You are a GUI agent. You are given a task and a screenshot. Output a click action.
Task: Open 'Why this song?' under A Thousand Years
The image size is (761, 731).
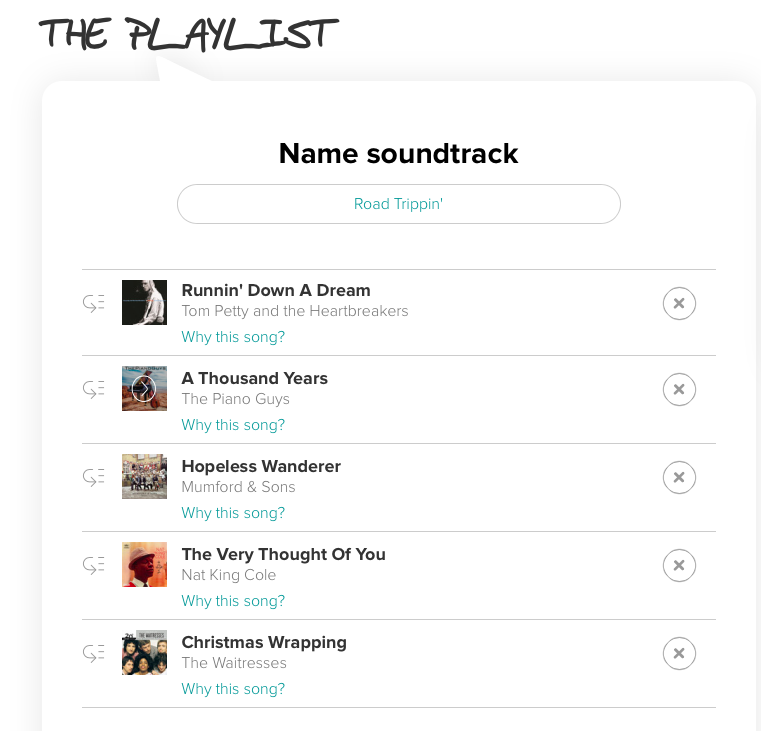point(233,425)
